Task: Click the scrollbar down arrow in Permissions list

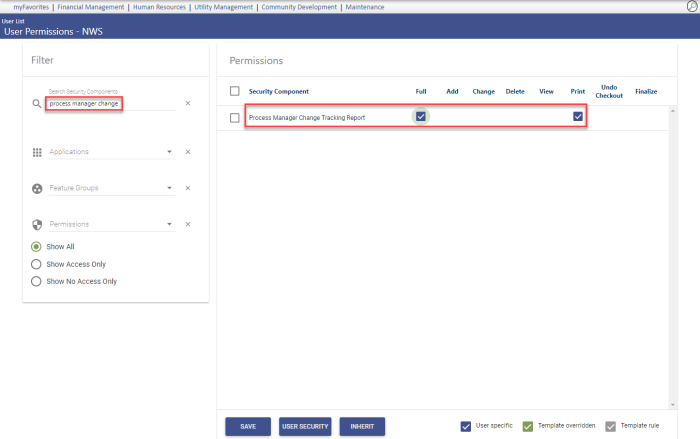Action: (672, 405)
